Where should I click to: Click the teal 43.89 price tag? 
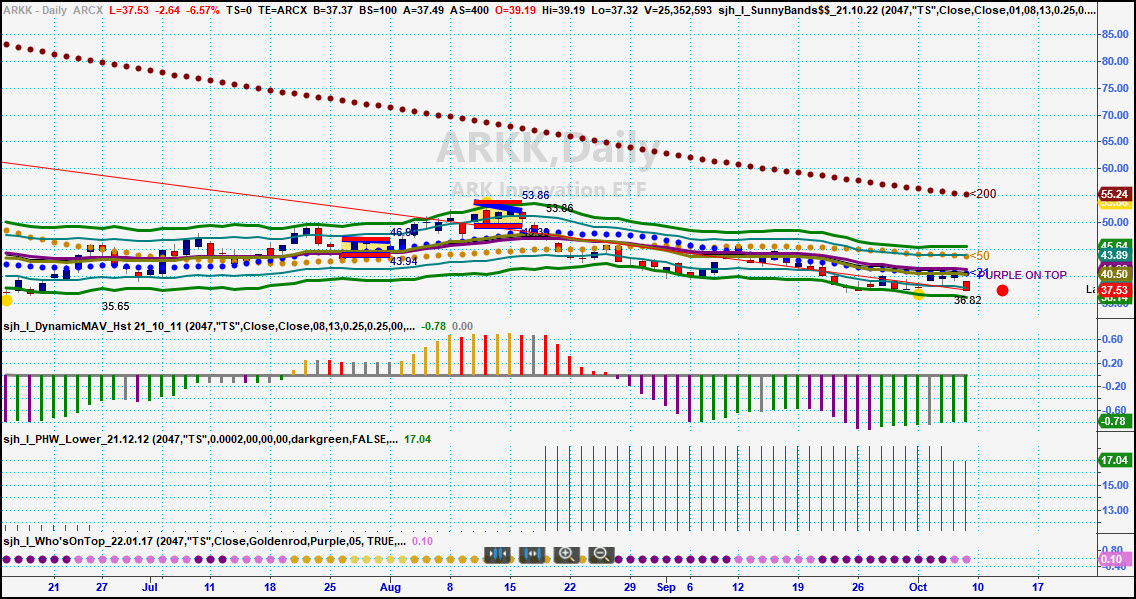tap(1113, 256)
